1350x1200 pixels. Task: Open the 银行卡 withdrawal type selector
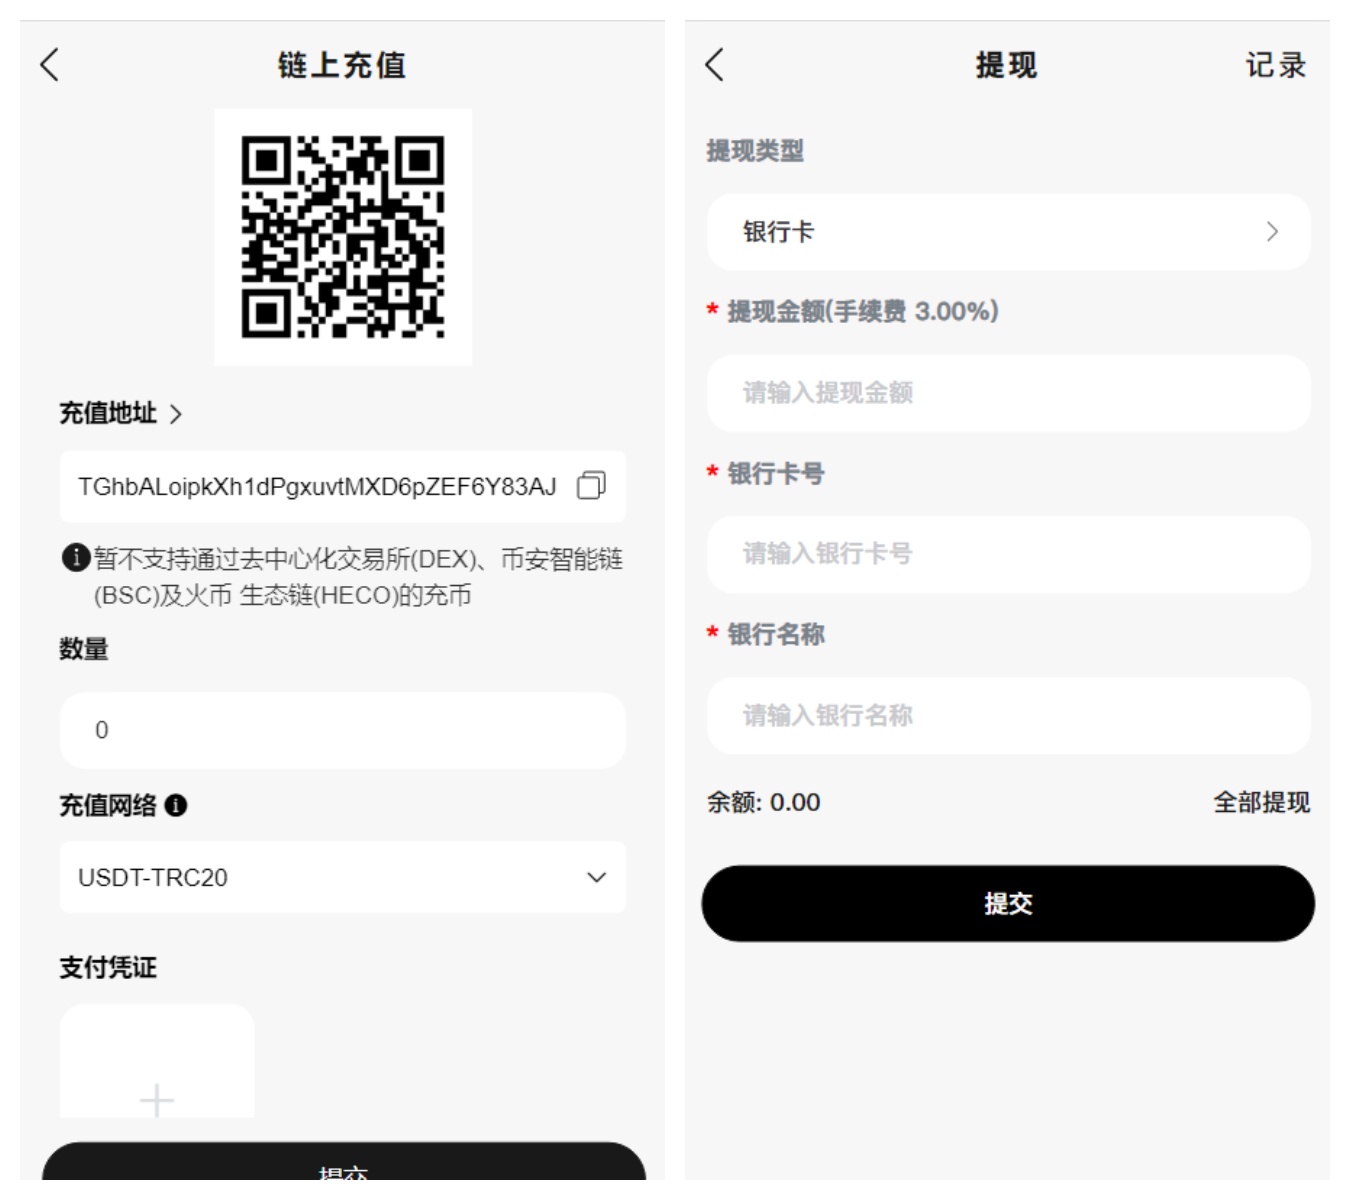1008,232
